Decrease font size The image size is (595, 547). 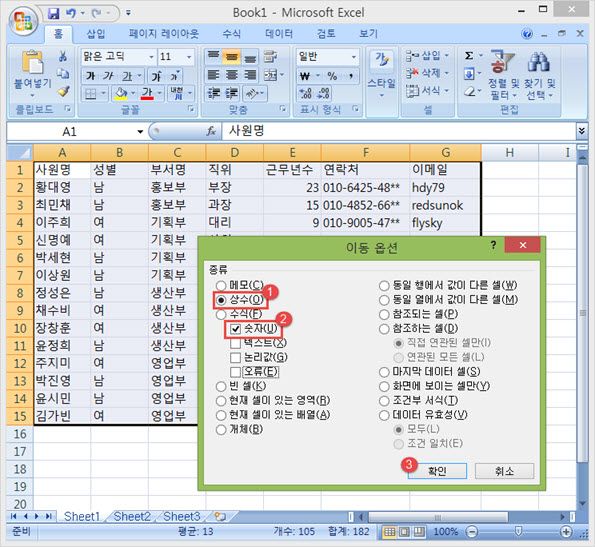pos(174,76)
